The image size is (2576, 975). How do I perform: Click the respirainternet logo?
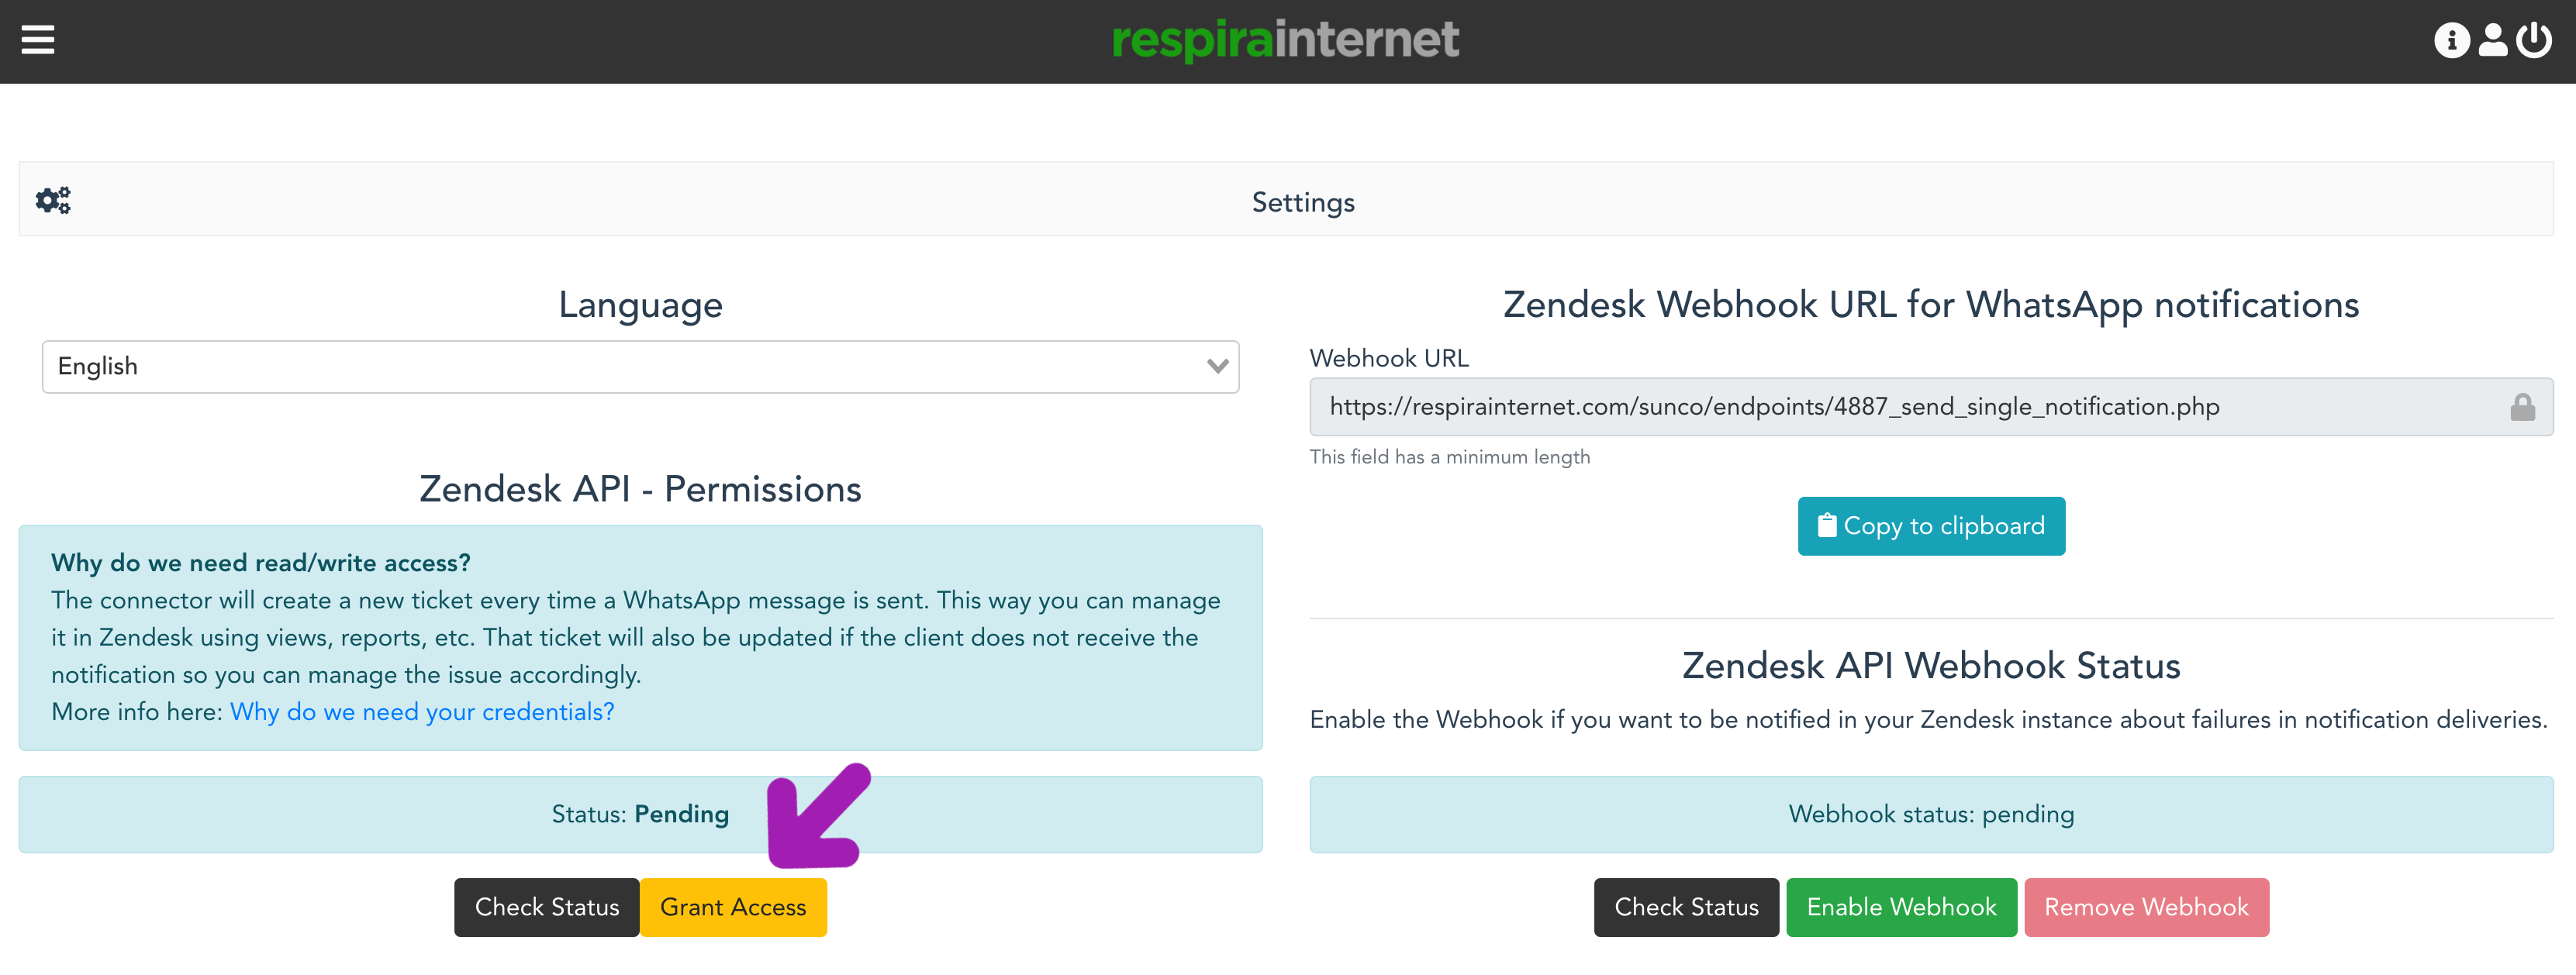point(1285,40)
